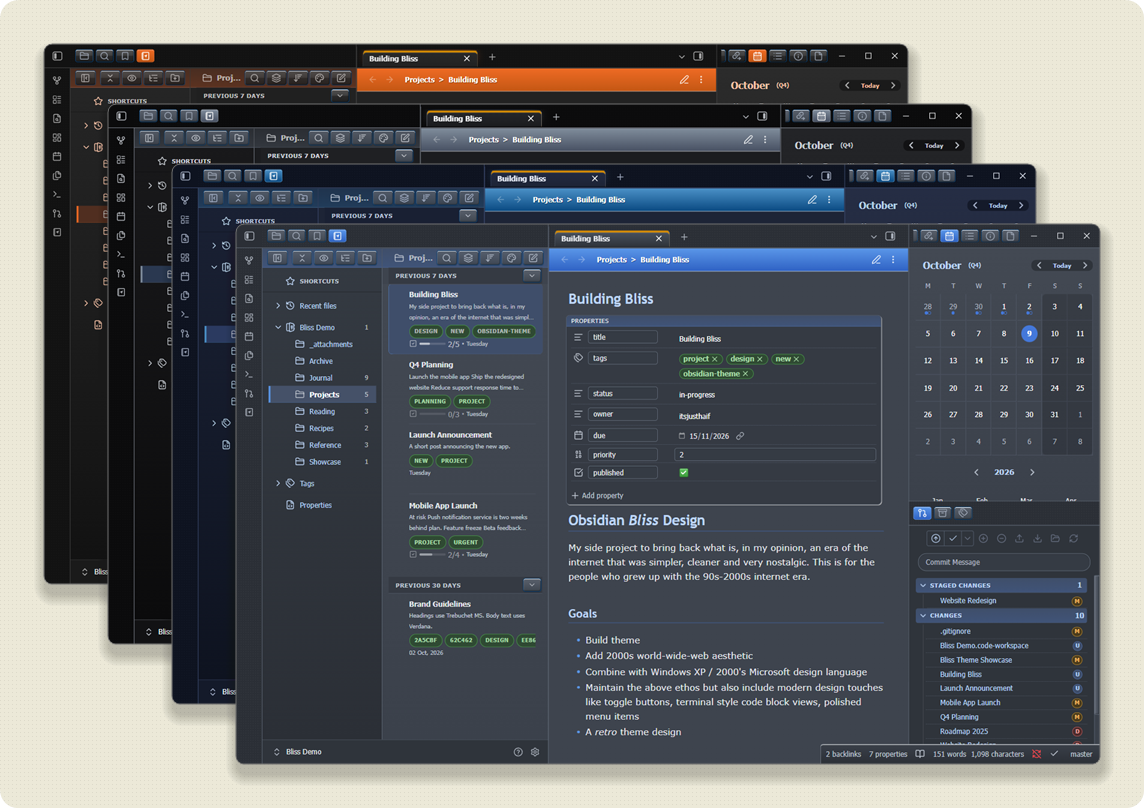Open Journal folder in navigation tree
This screenshot has width=1144, height=808.
coord(322,377)
